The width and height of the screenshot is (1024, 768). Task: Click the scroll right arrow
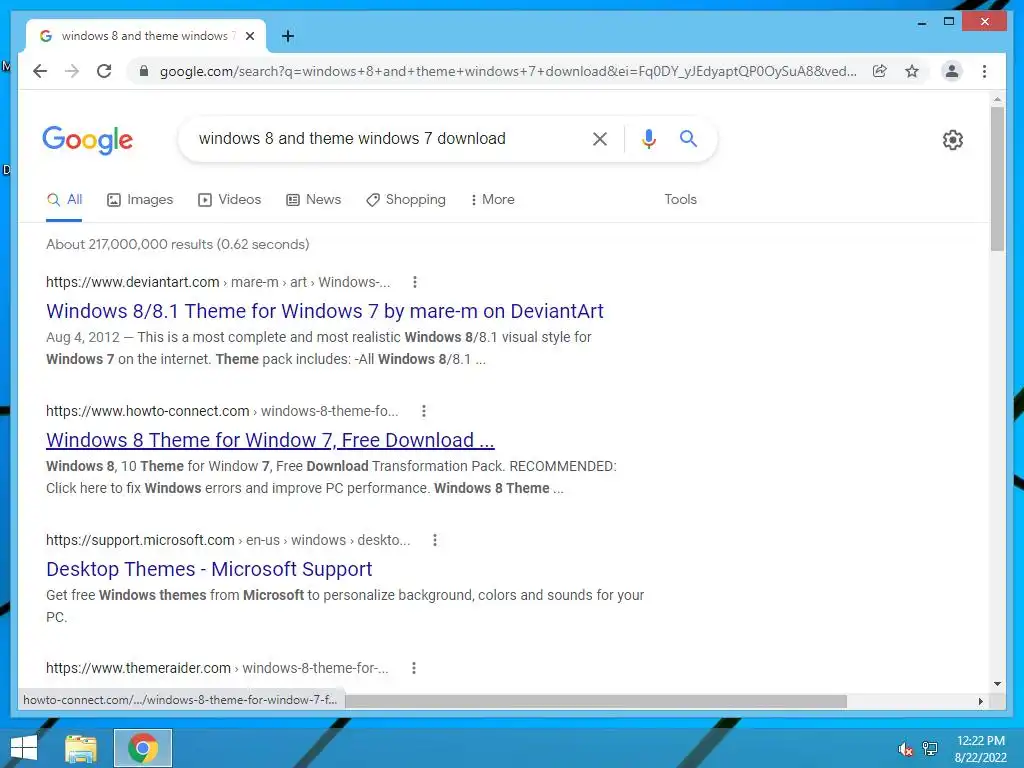(980, 701)
